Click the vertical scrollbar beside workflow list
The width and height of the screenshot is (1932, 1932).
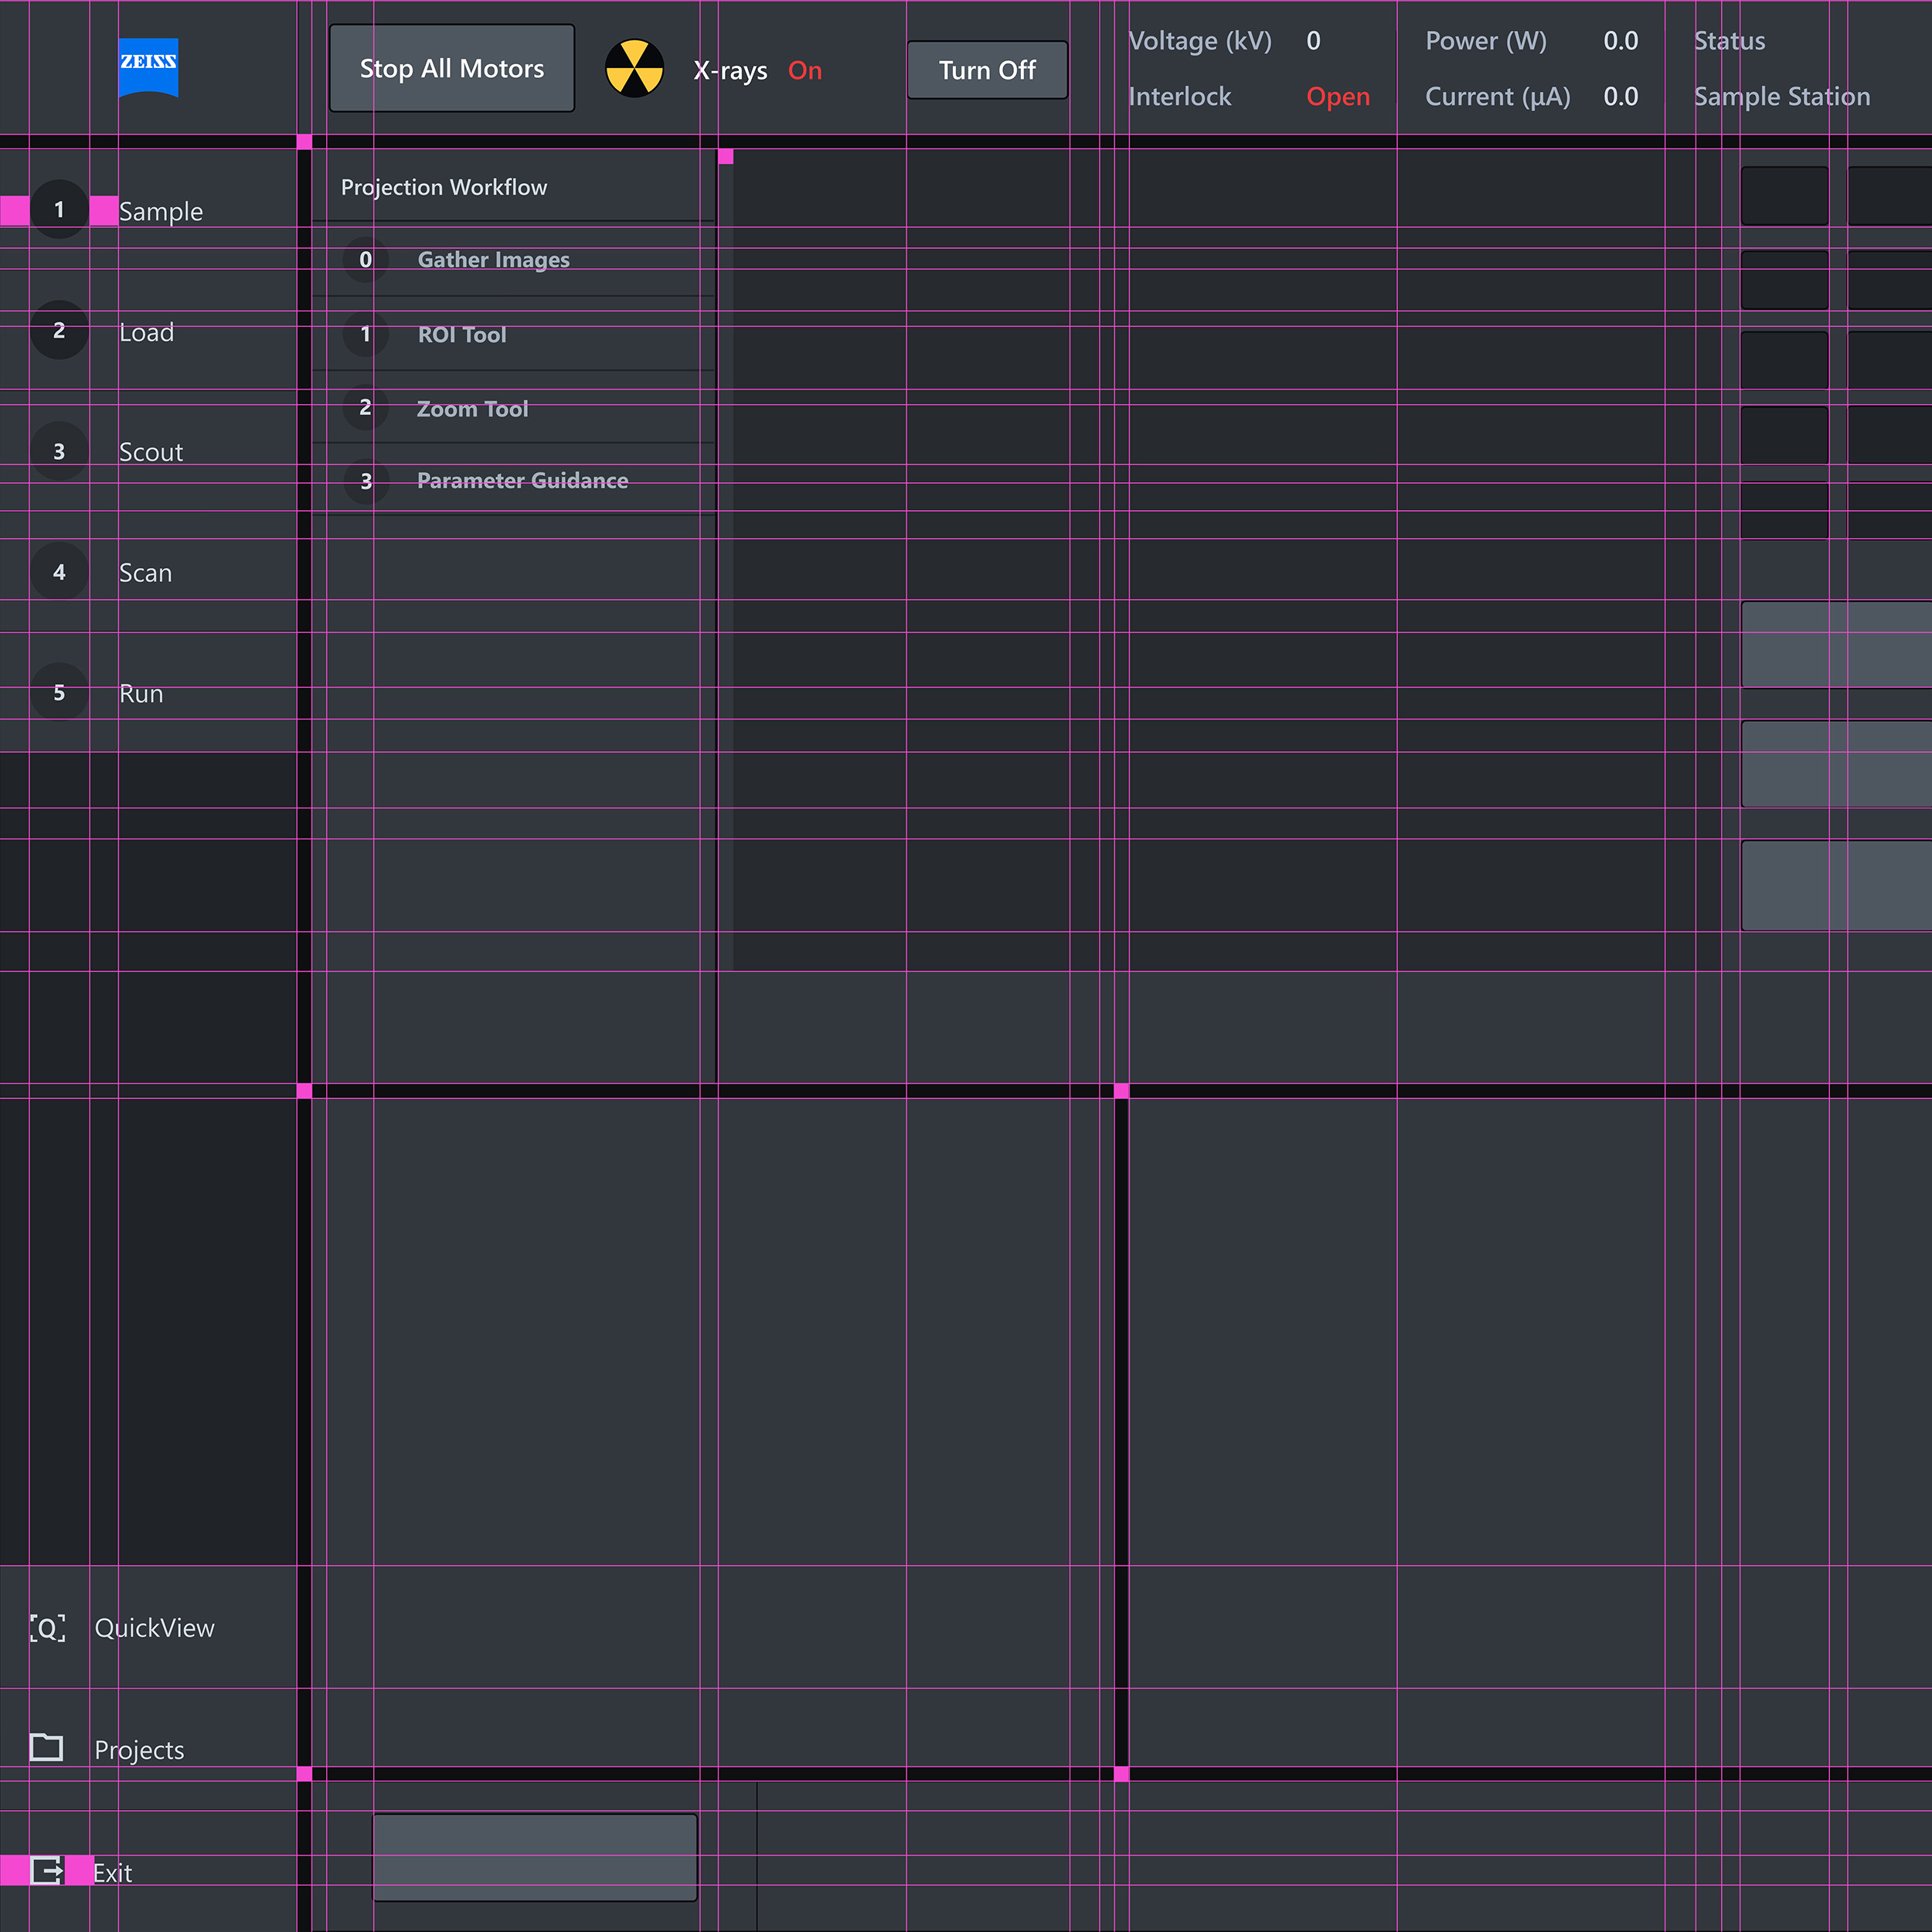click(x=726, y=560)
